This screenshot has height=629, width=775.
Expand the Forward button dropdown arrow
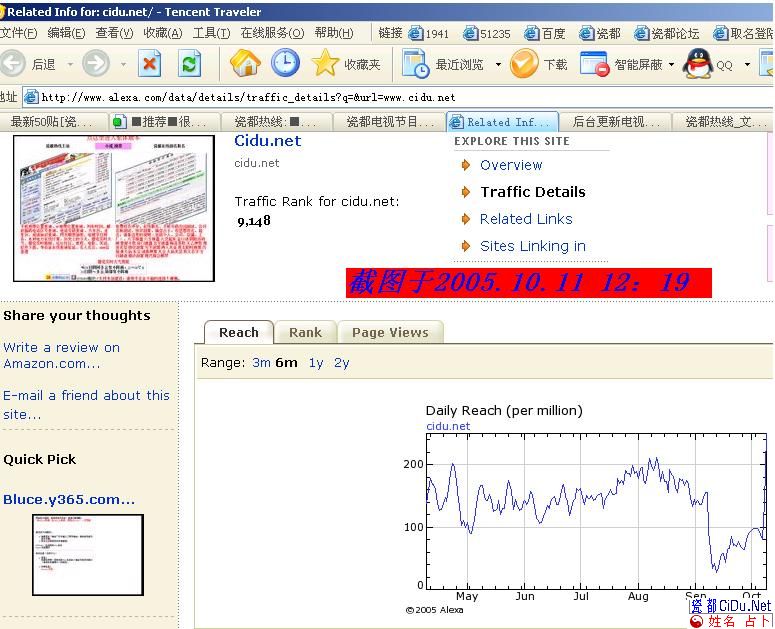tap(123, 65)
